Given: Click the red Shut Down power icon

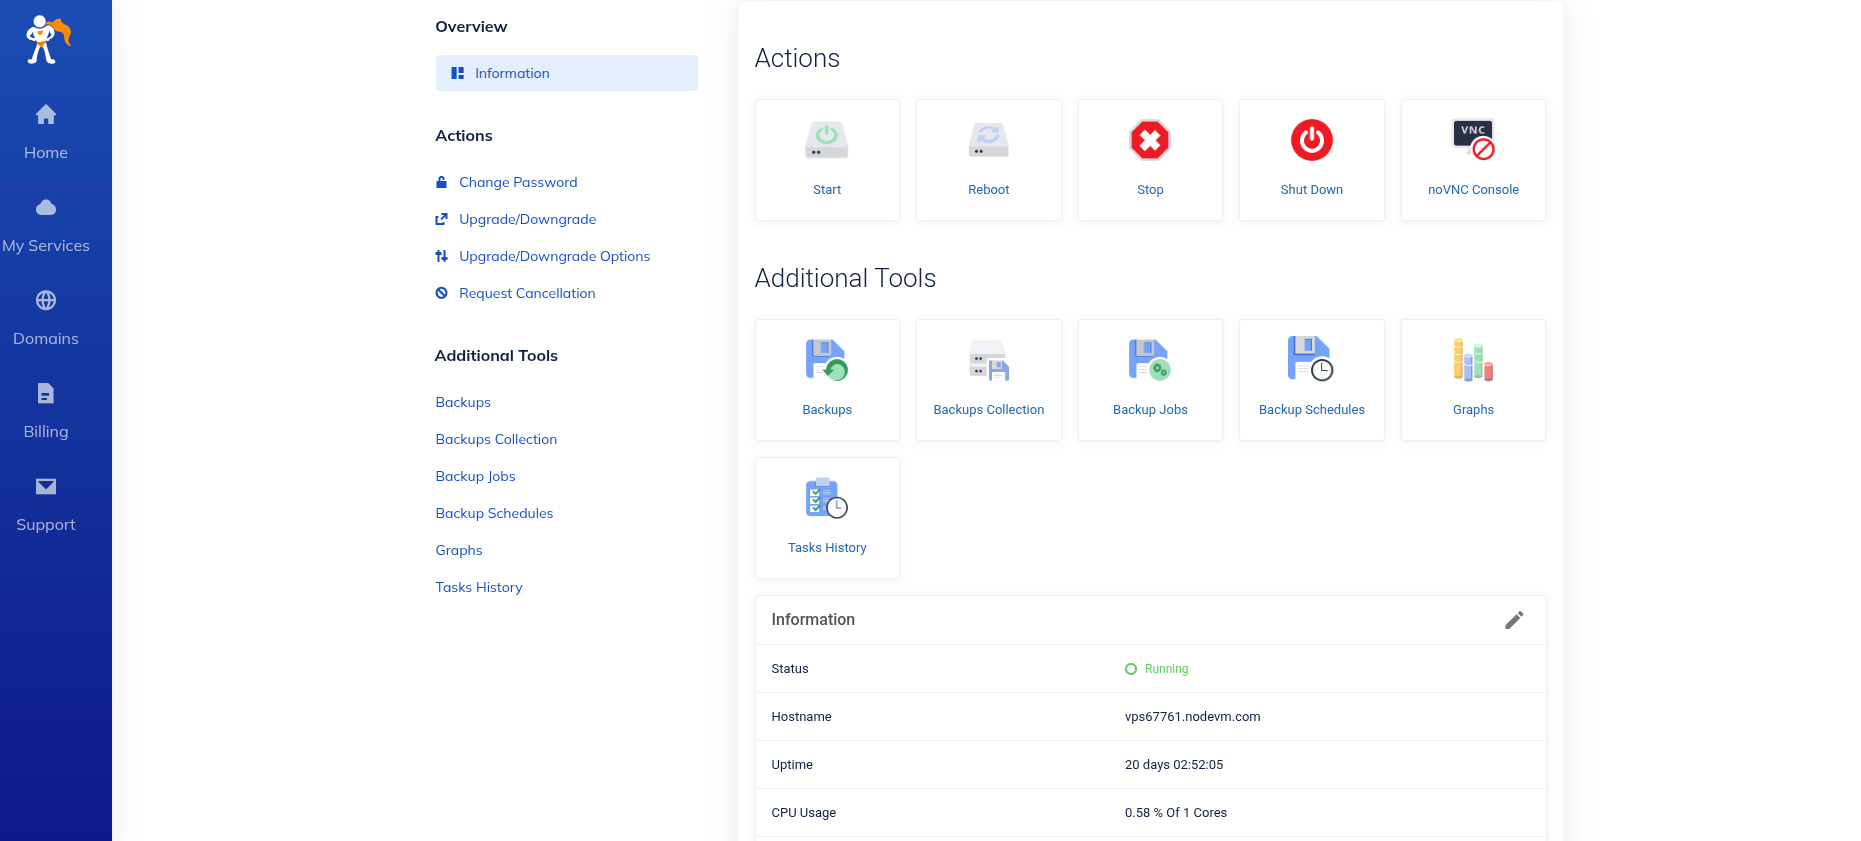Looking at the screenshot, I should 1312,140.
